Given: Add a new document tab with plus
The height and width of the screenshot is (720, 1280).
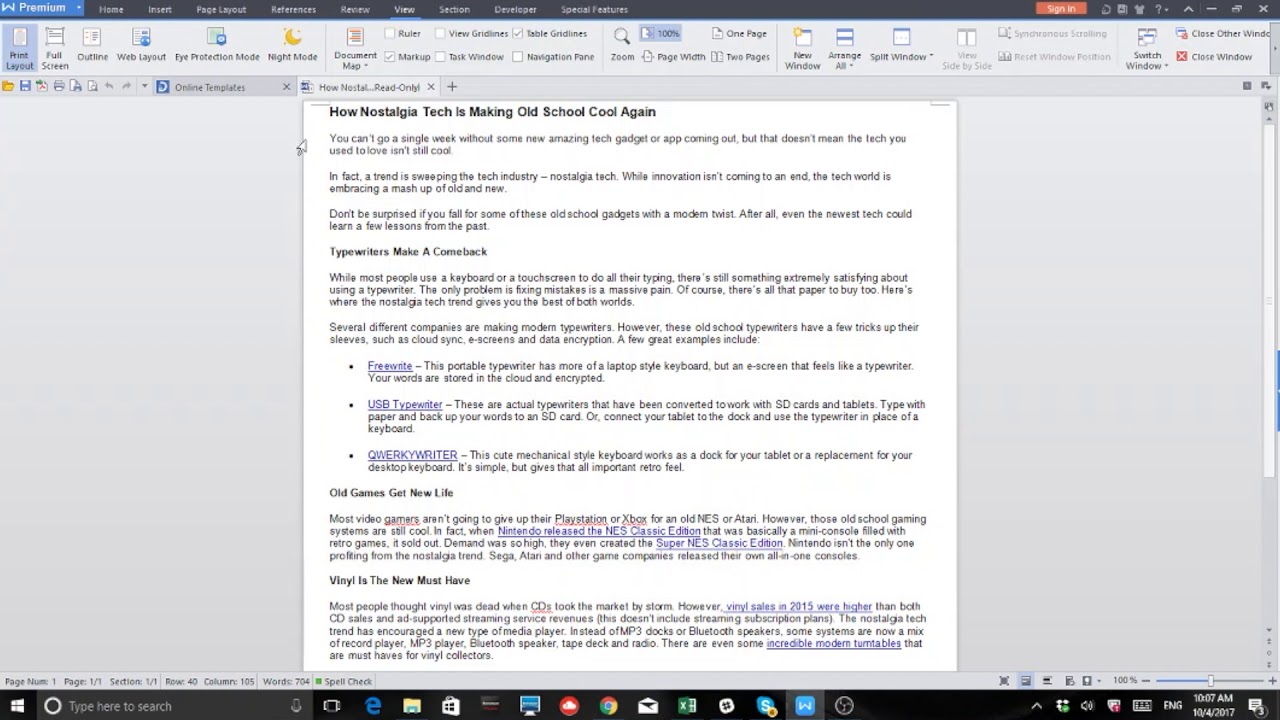Looking at the screenshot, I should pyautogui.click(x=452, y=87).
